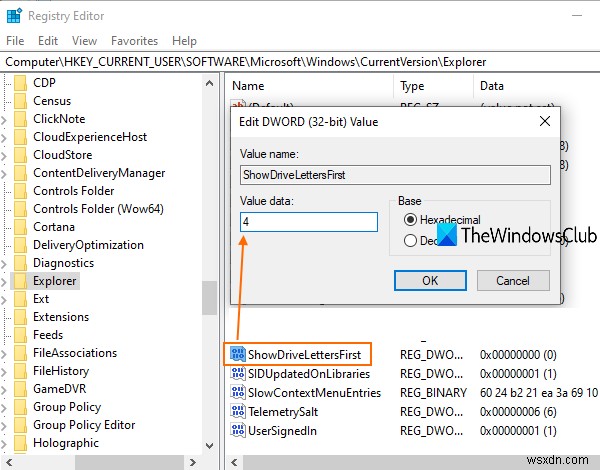Click the data 0x00000006 (6)
The height and width of the screenshot is (470, 600).
point(518,412)
